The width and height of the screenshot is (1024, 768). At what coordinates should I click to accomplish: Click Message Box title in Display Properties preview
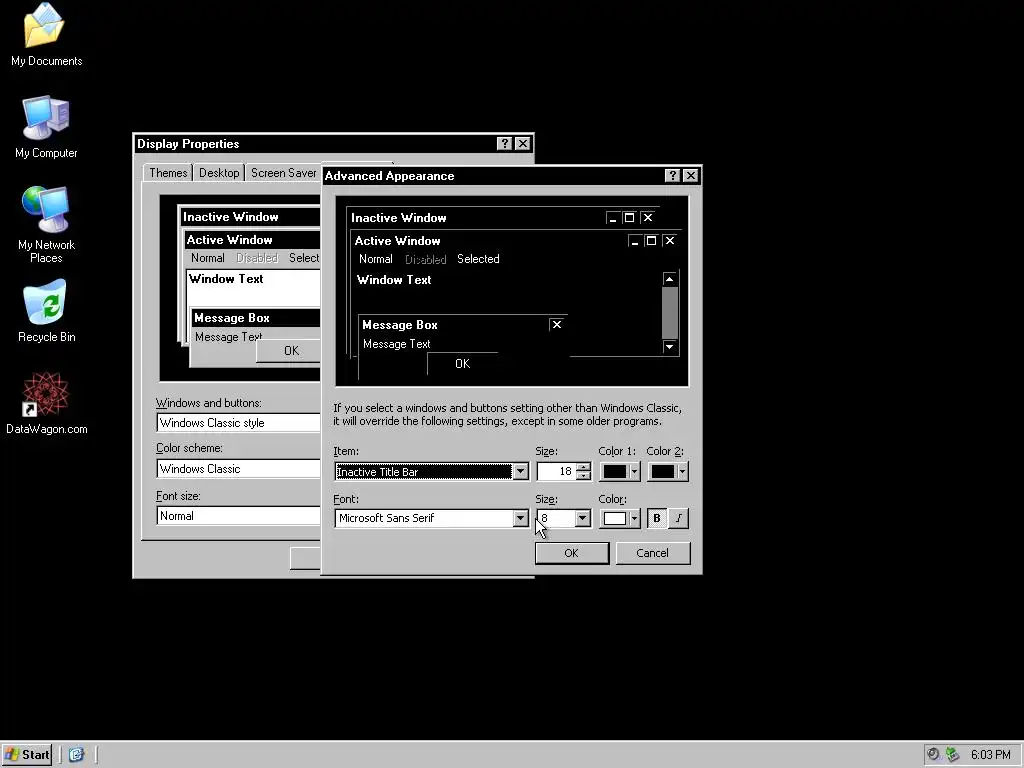coord(232,318)
